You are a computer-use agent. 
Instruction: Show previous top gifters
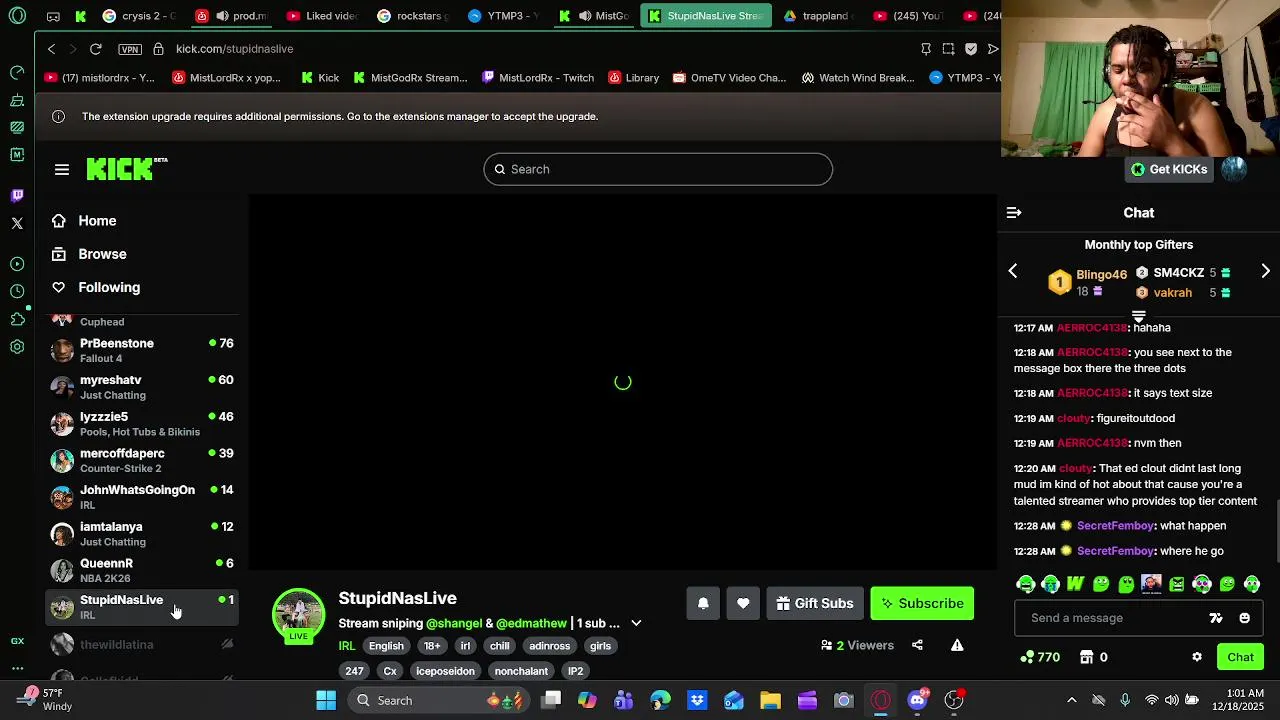point(1013,271)
